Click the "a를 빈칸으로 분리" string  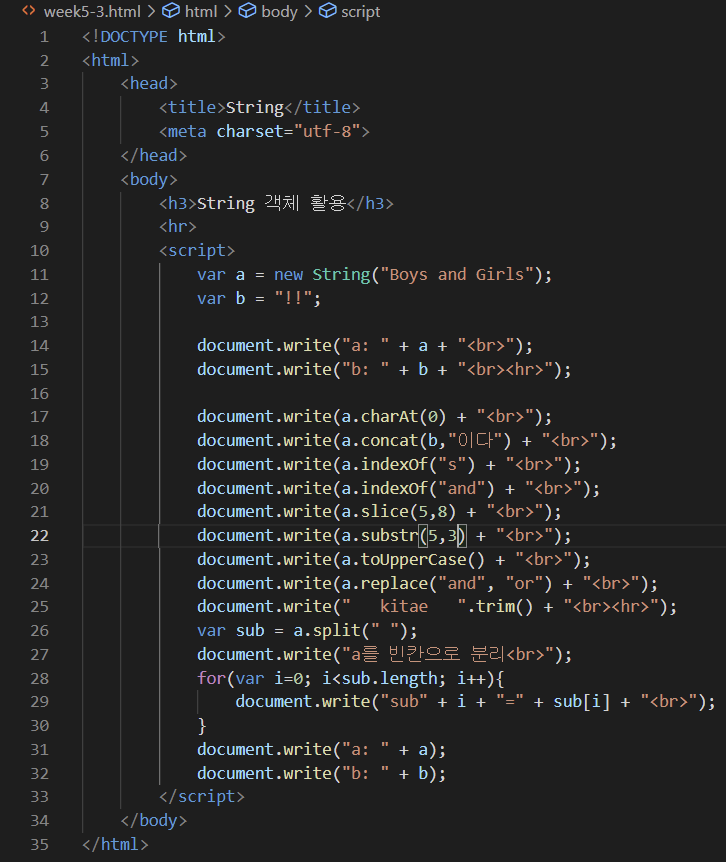pos(447,655)
